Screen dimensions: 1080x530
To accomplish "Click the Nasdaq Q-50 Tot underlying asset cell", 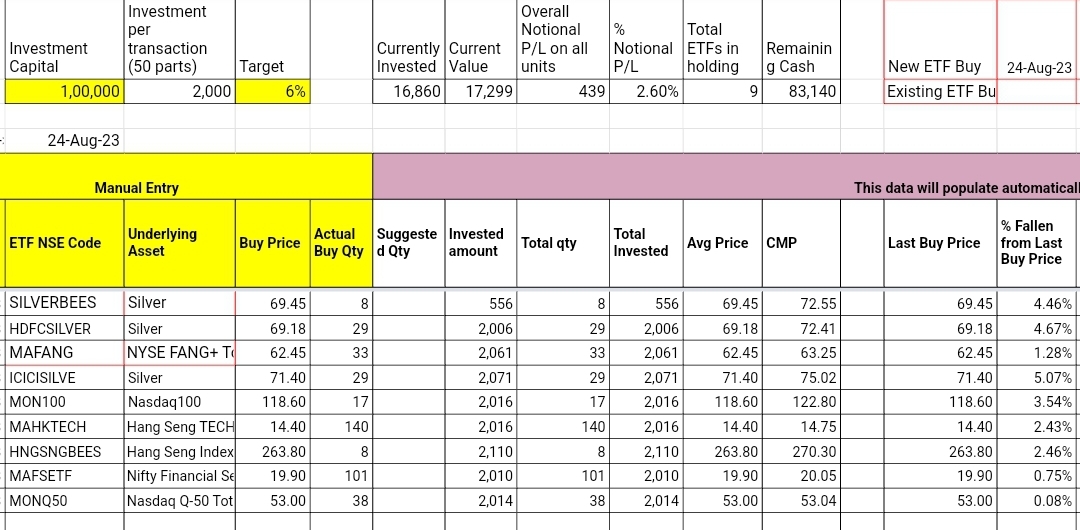I will (180, 501).
